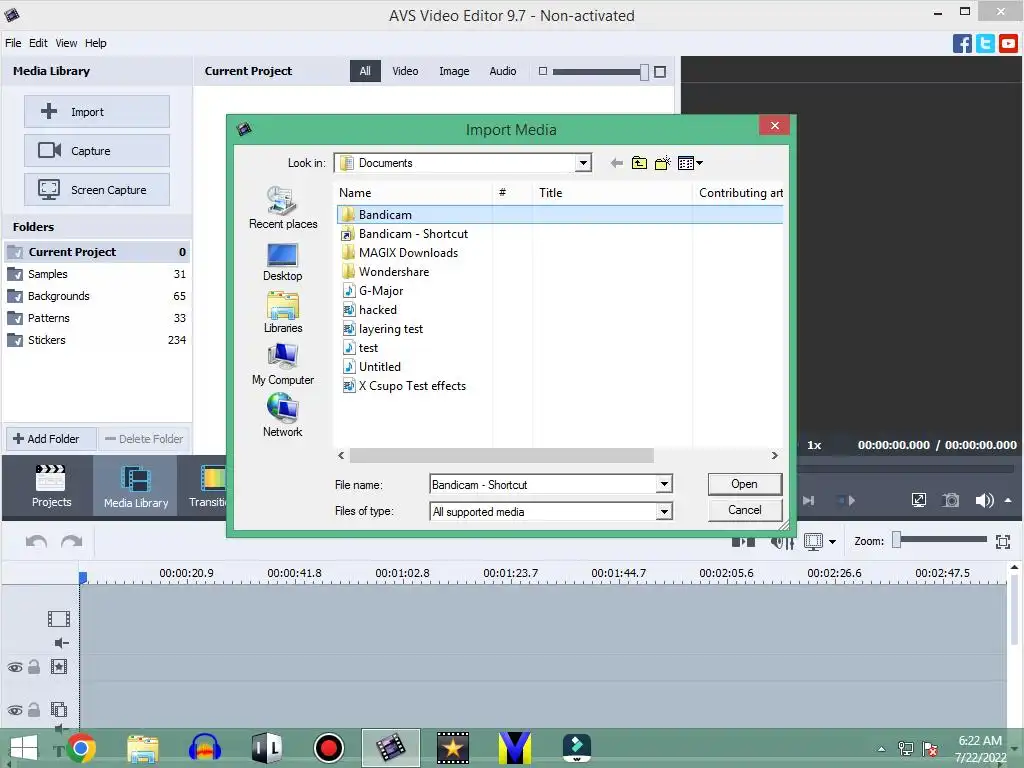The height and width of the screenshot is (768, 1024).
Task: Open Recent places in Import Media sidebar
Action: (283, 208)
